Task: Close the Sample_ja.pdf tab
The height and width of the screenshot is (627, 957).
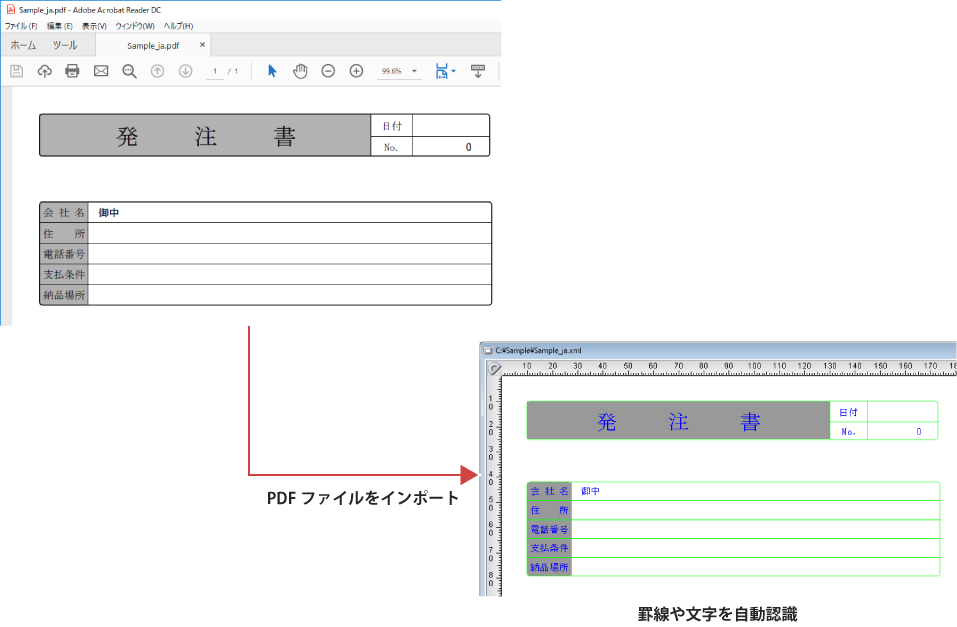Action: [203, 45]
